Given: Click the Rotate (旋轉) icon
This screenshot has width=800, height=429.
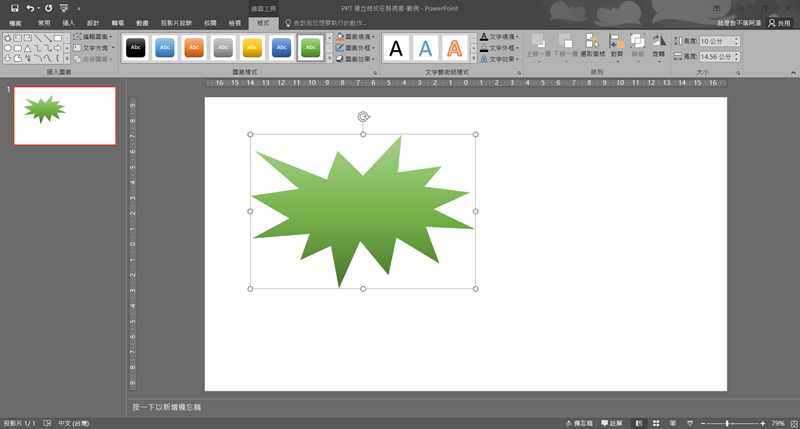Looking at the screenshot, I should pyautogui.click(x=658, y=45).
